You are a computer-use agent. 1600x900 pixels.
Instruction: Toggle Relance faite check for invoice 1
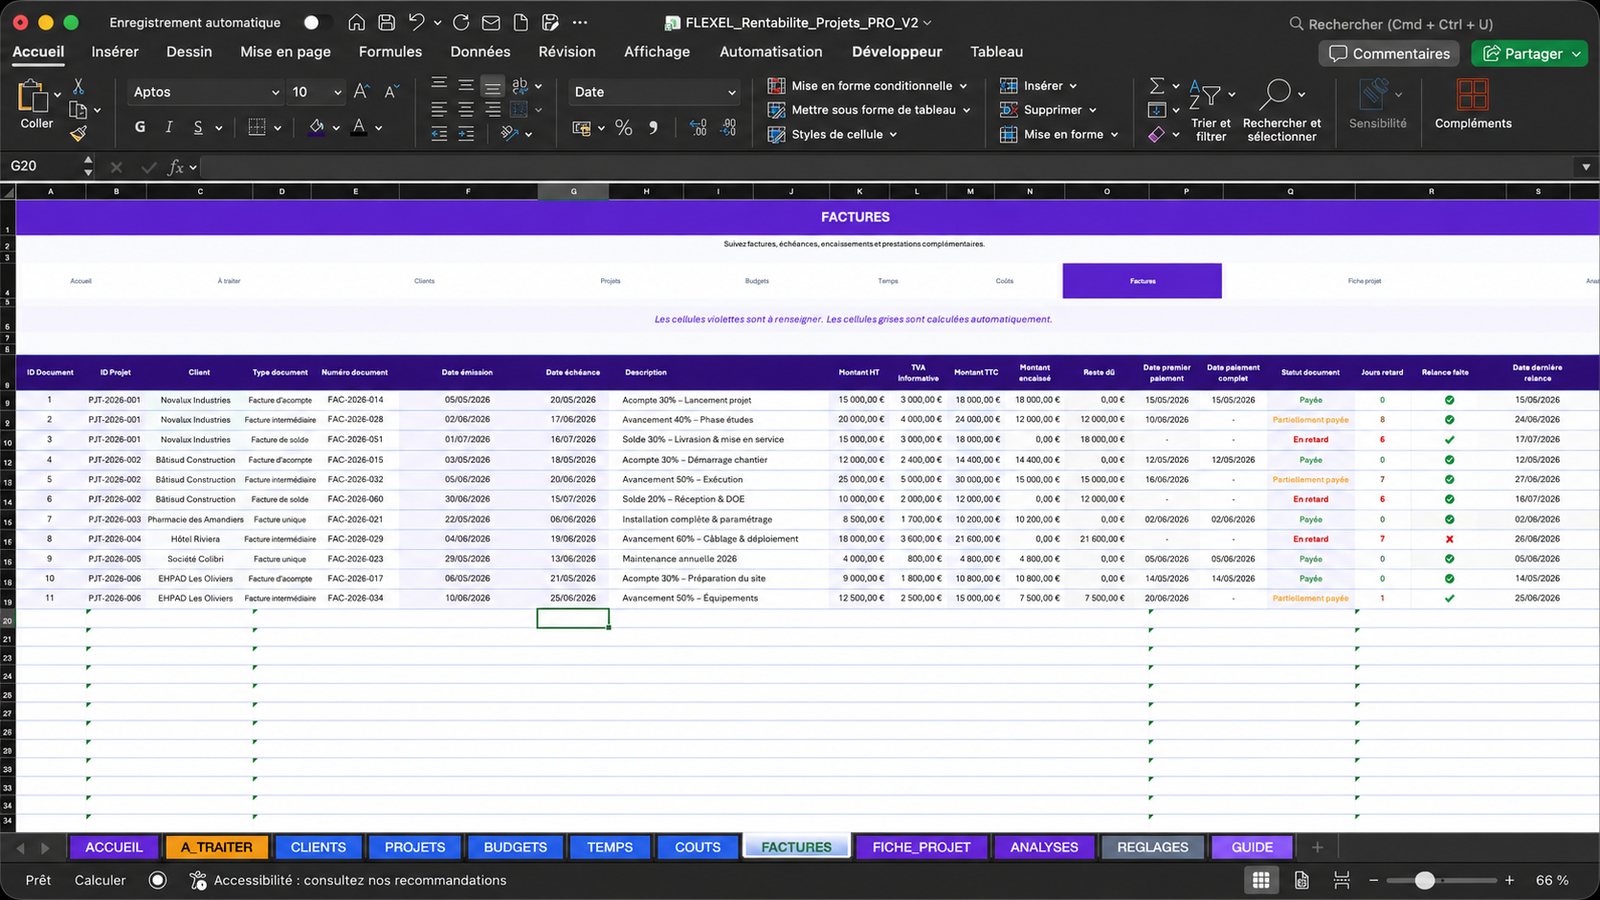tap(1449, 400)
